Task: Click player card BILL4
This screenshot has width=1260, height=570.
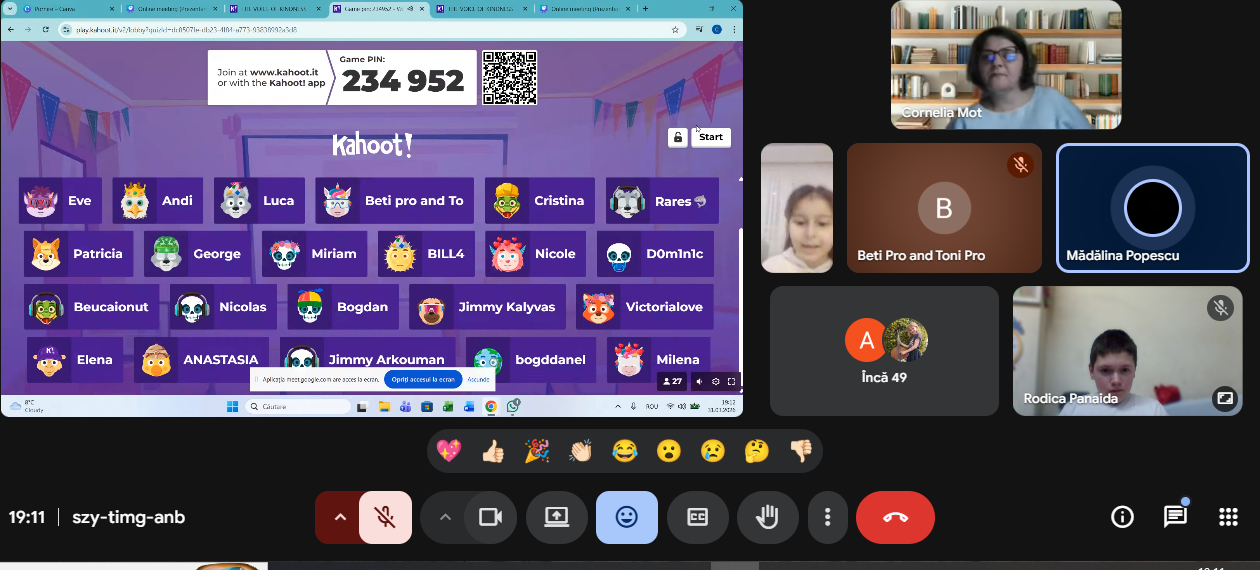Action: click(426, 254)
